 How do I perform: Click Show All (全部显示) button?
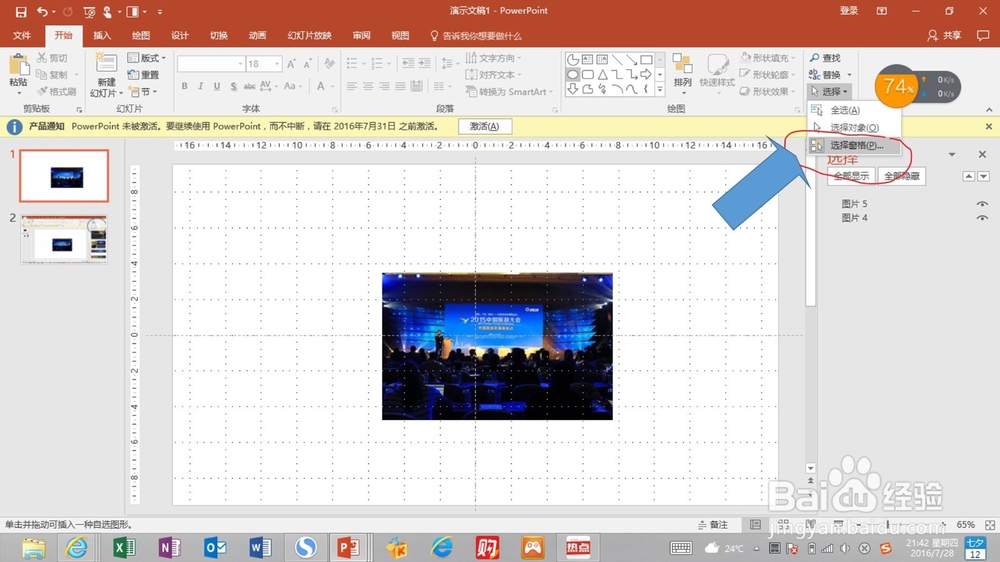click(851, 176)
